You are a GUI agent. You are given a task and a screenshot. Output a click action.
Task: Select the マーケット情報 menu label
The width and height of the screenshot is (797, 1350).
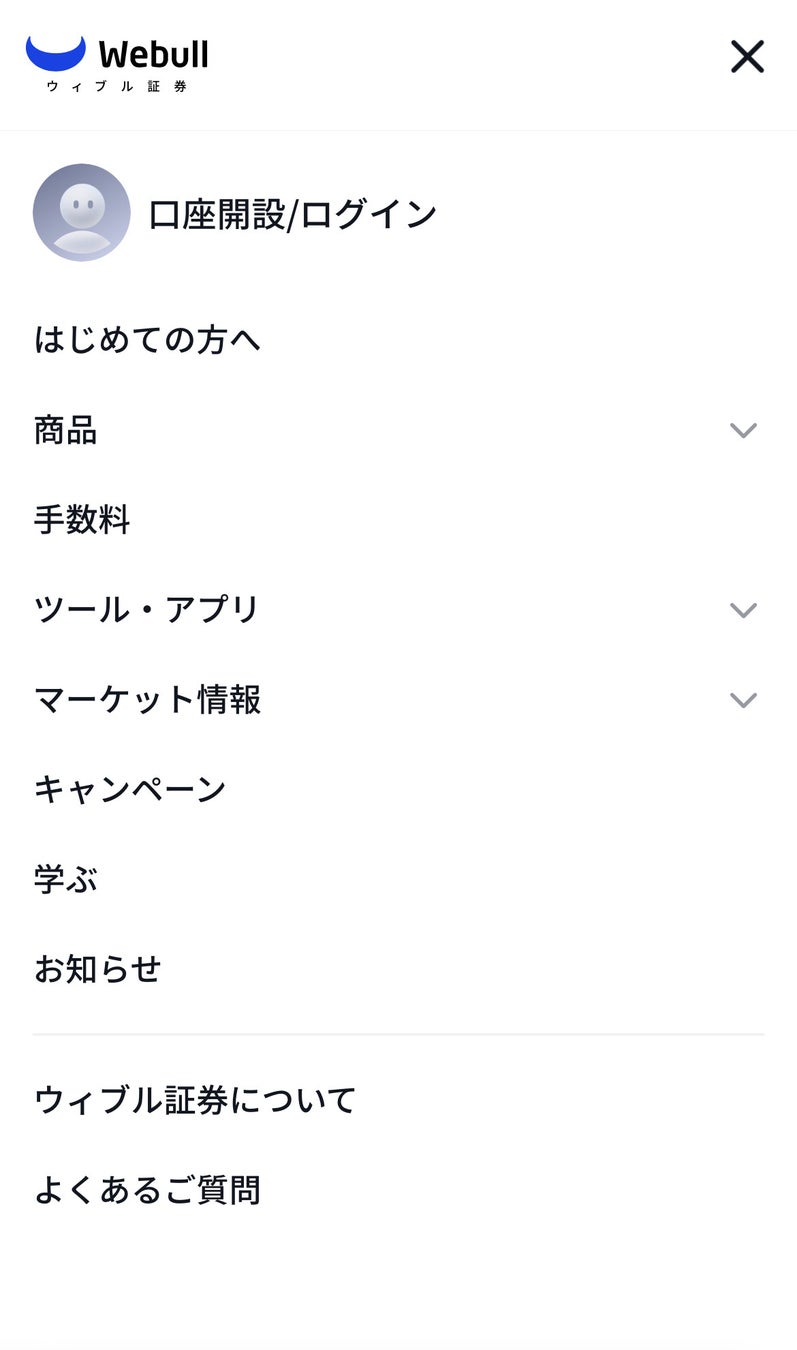[147, 699]
